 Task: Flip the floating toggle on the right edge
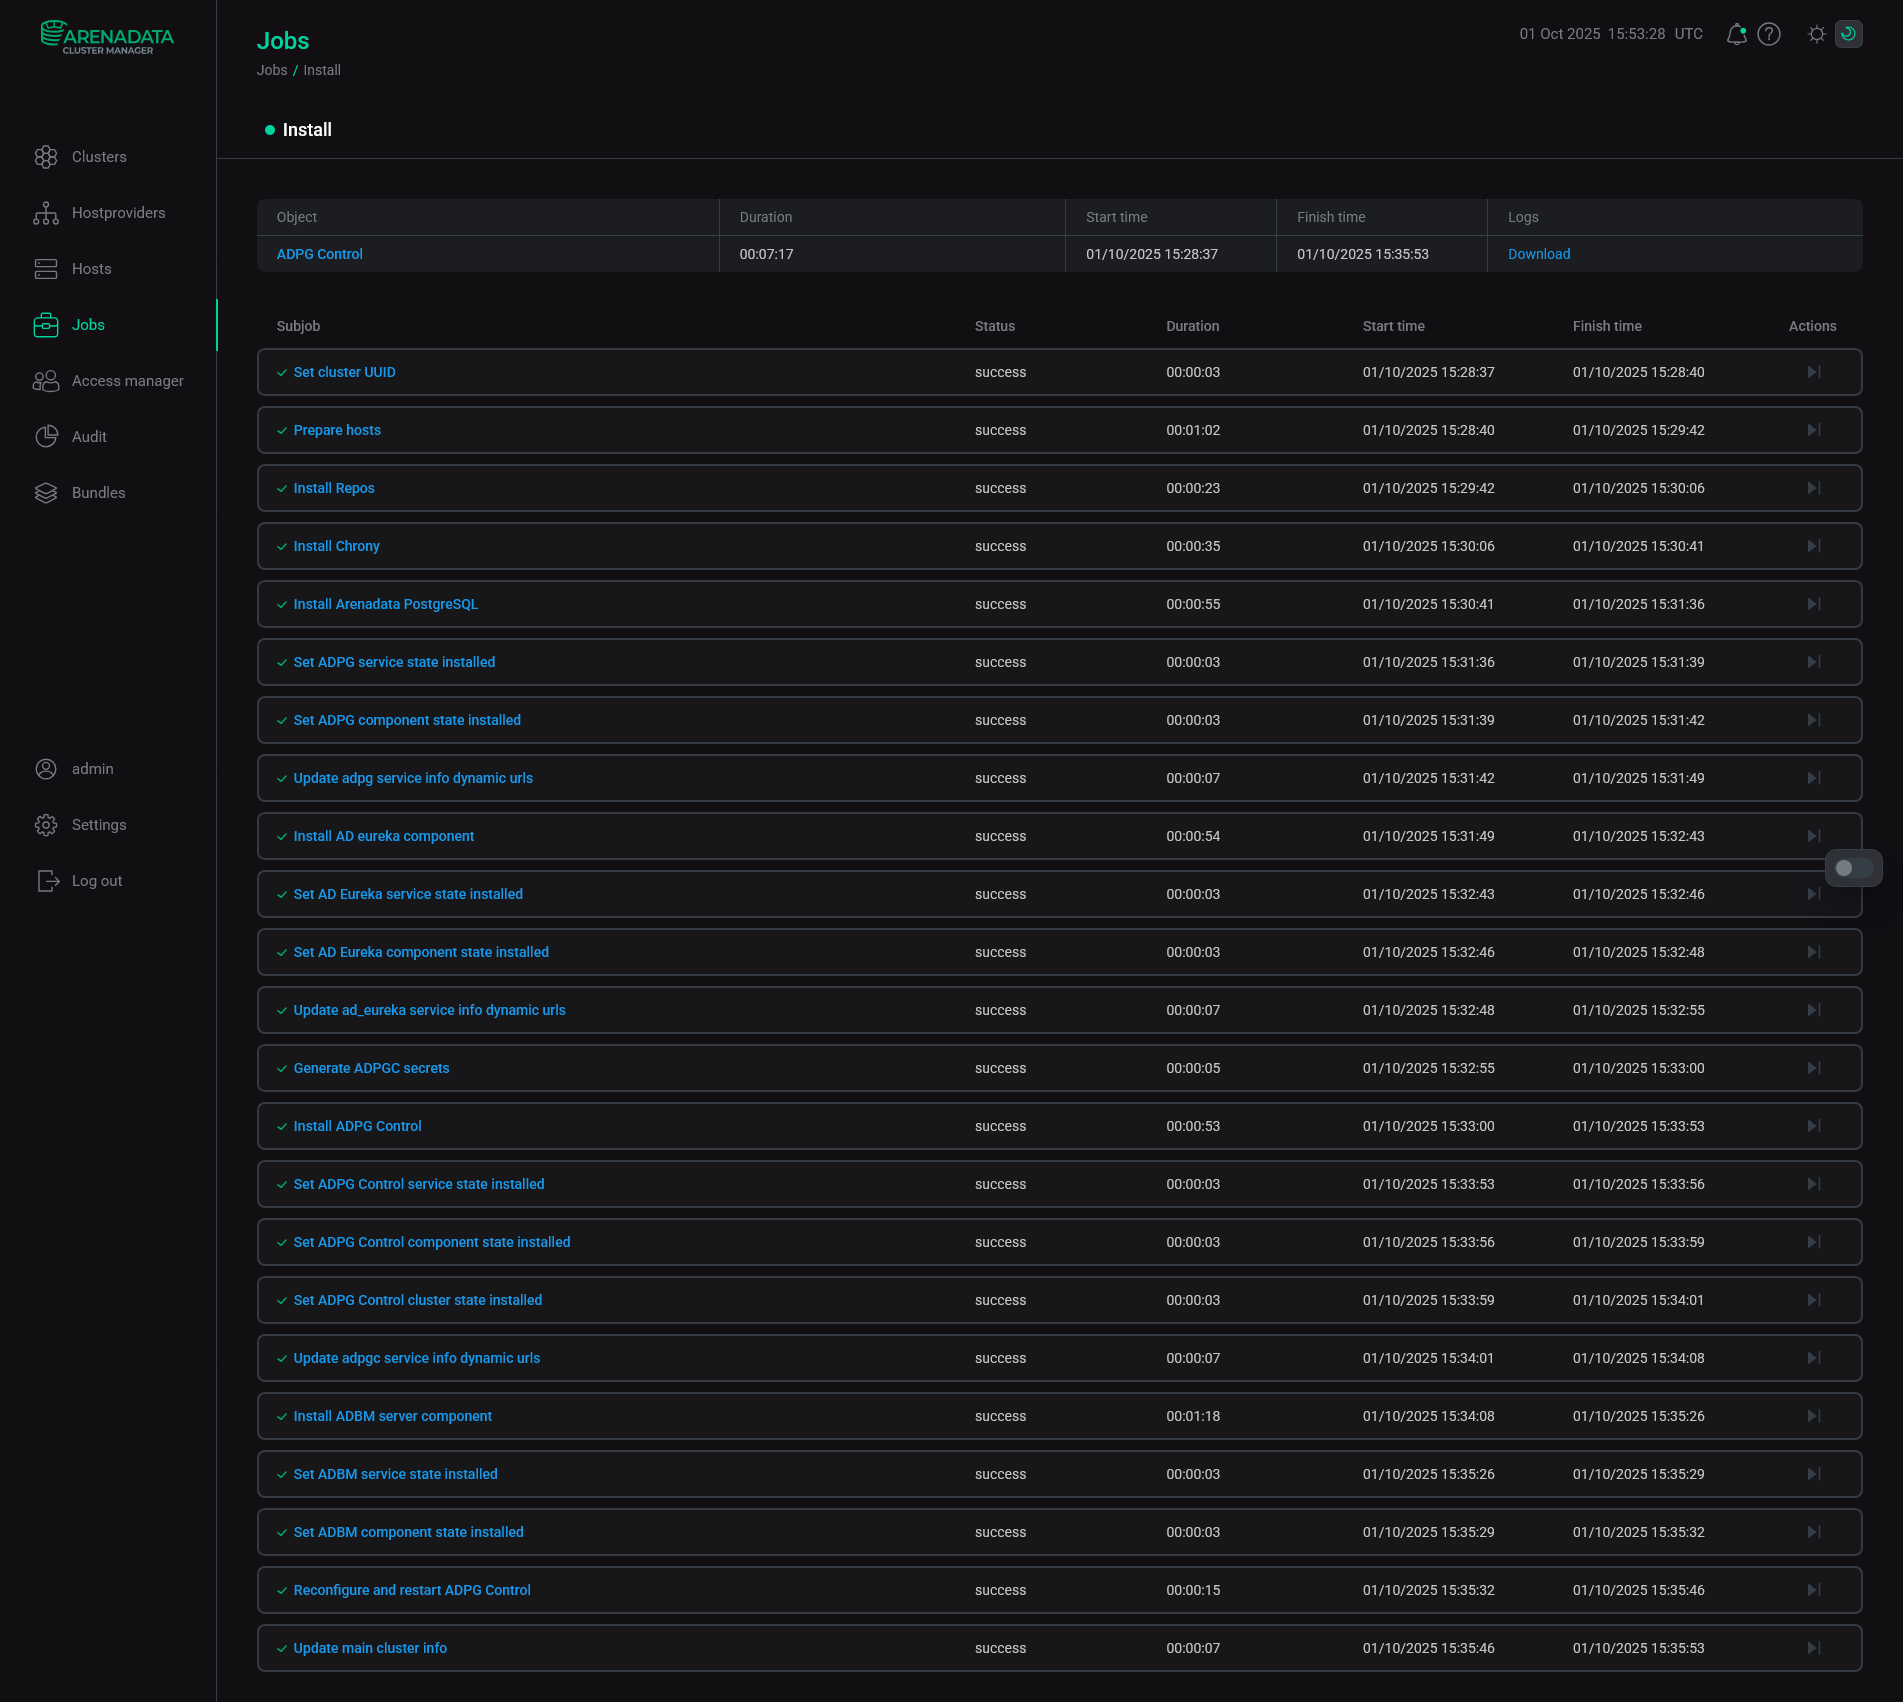pyautogui.click(x=1853, y=868)
